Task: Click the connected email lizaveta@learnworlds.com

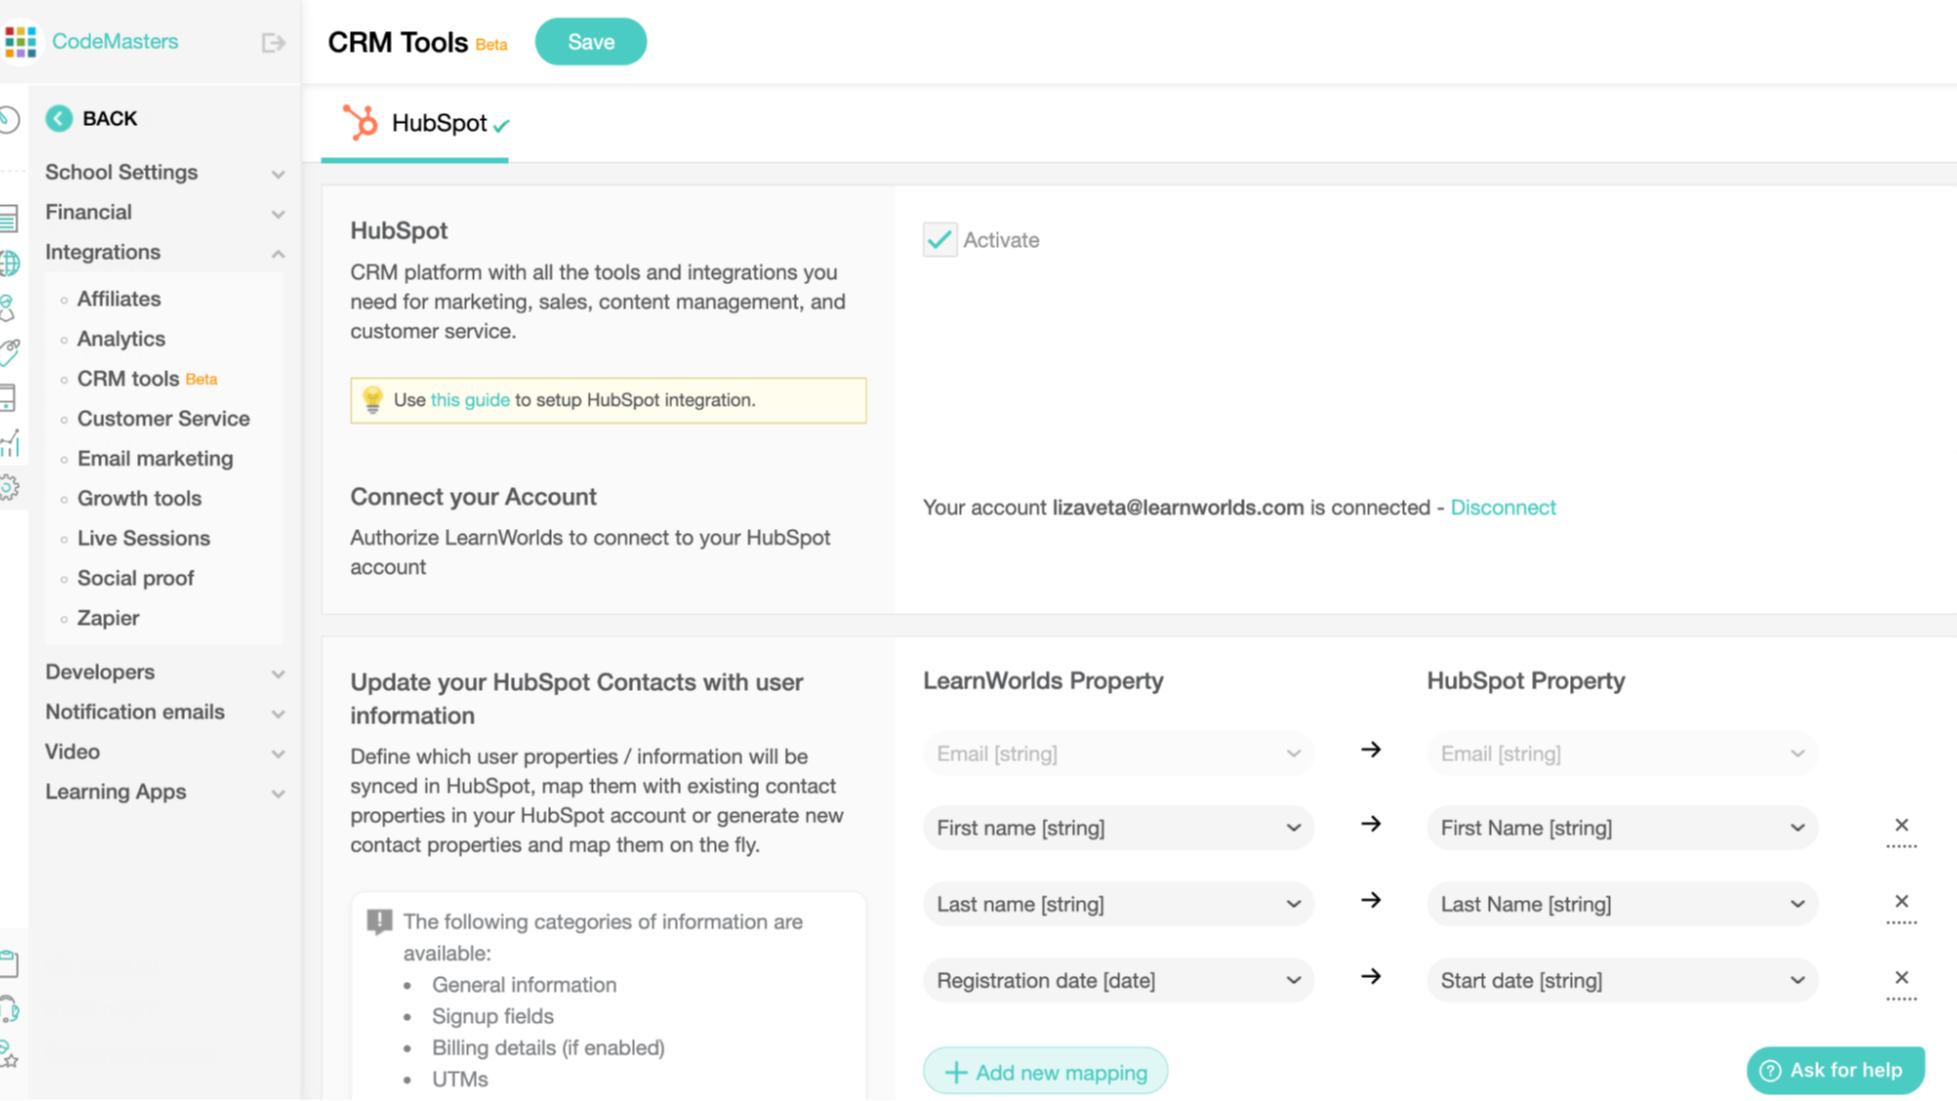Action: 1178,507
